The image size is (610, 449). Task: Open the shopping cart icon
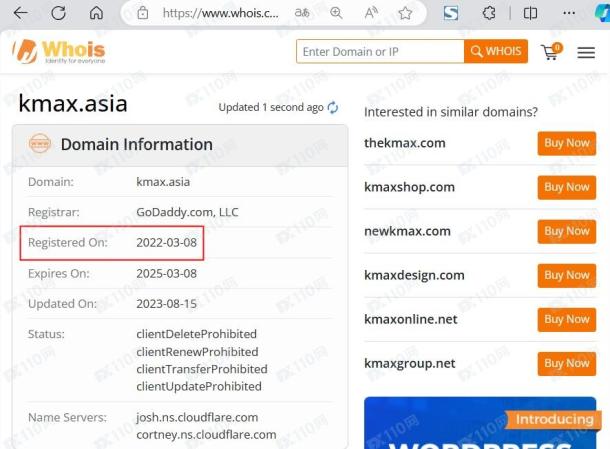point(551,52)
